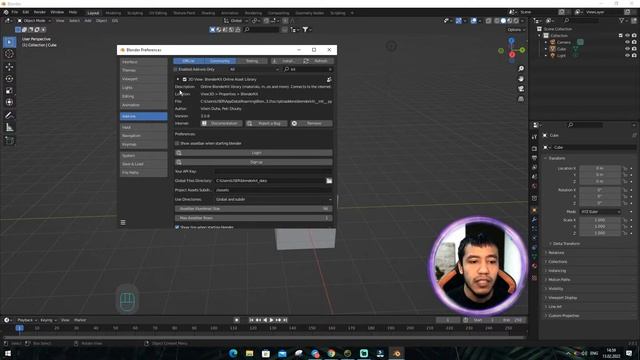Click the Blender logo menu icon
This screenshot has height=360, width=640.
pyautogui.click(x=6, y=12)
